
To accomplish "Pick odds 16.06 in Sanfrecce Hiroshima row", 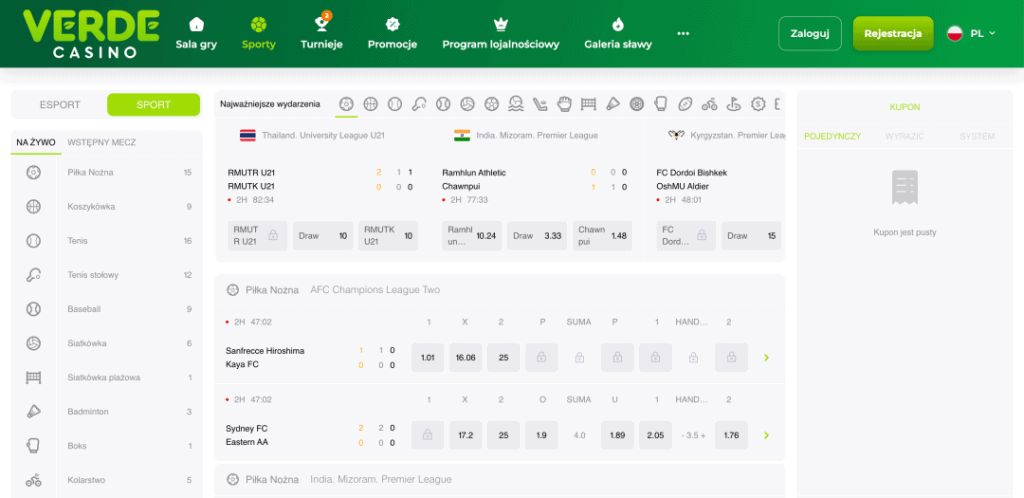I will pos(466,358).
